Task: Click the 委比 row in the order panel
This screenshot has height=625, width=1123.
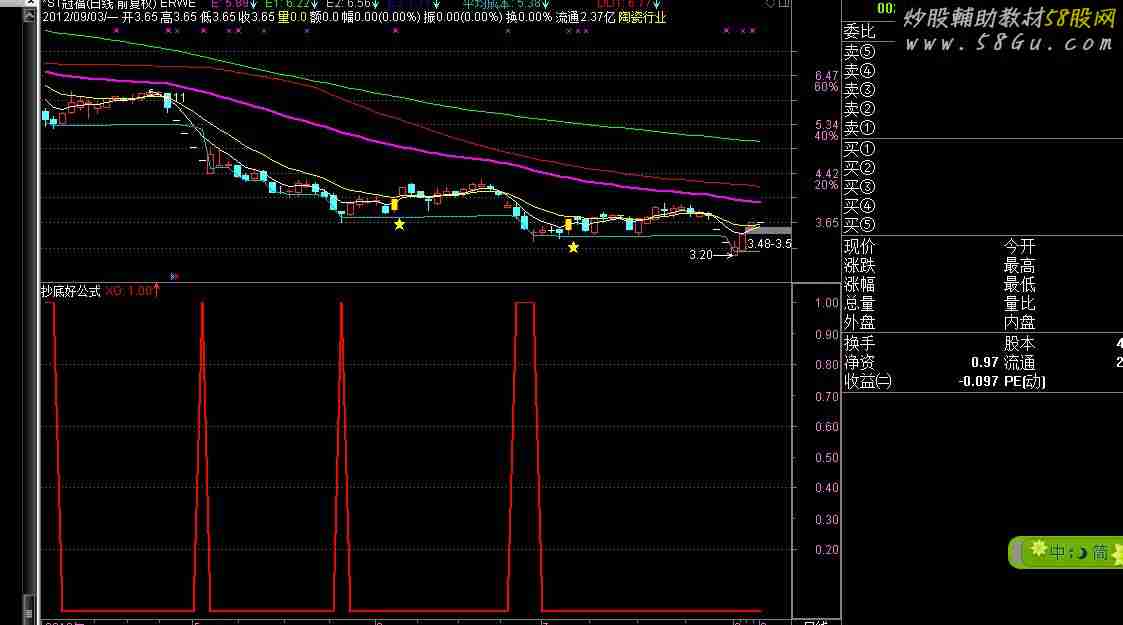Action: [x=858, y=32]
